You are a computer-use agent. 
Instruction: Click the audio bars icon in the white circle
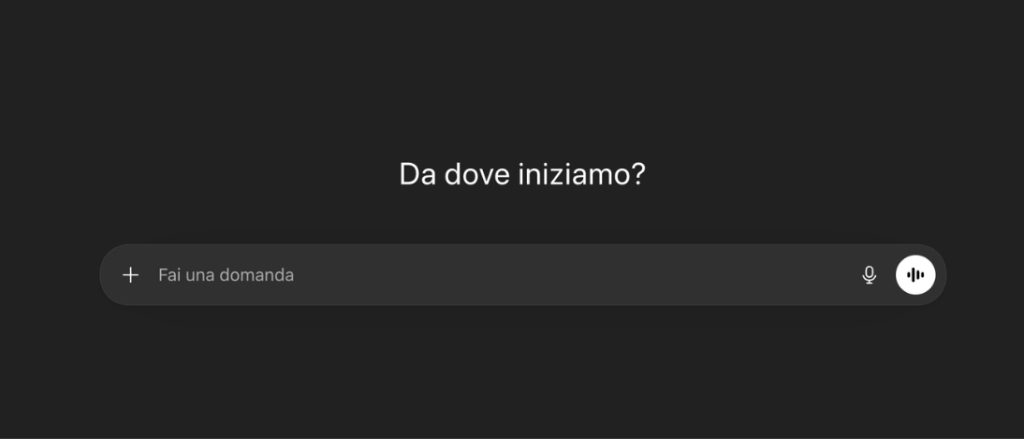coord(915,275)
